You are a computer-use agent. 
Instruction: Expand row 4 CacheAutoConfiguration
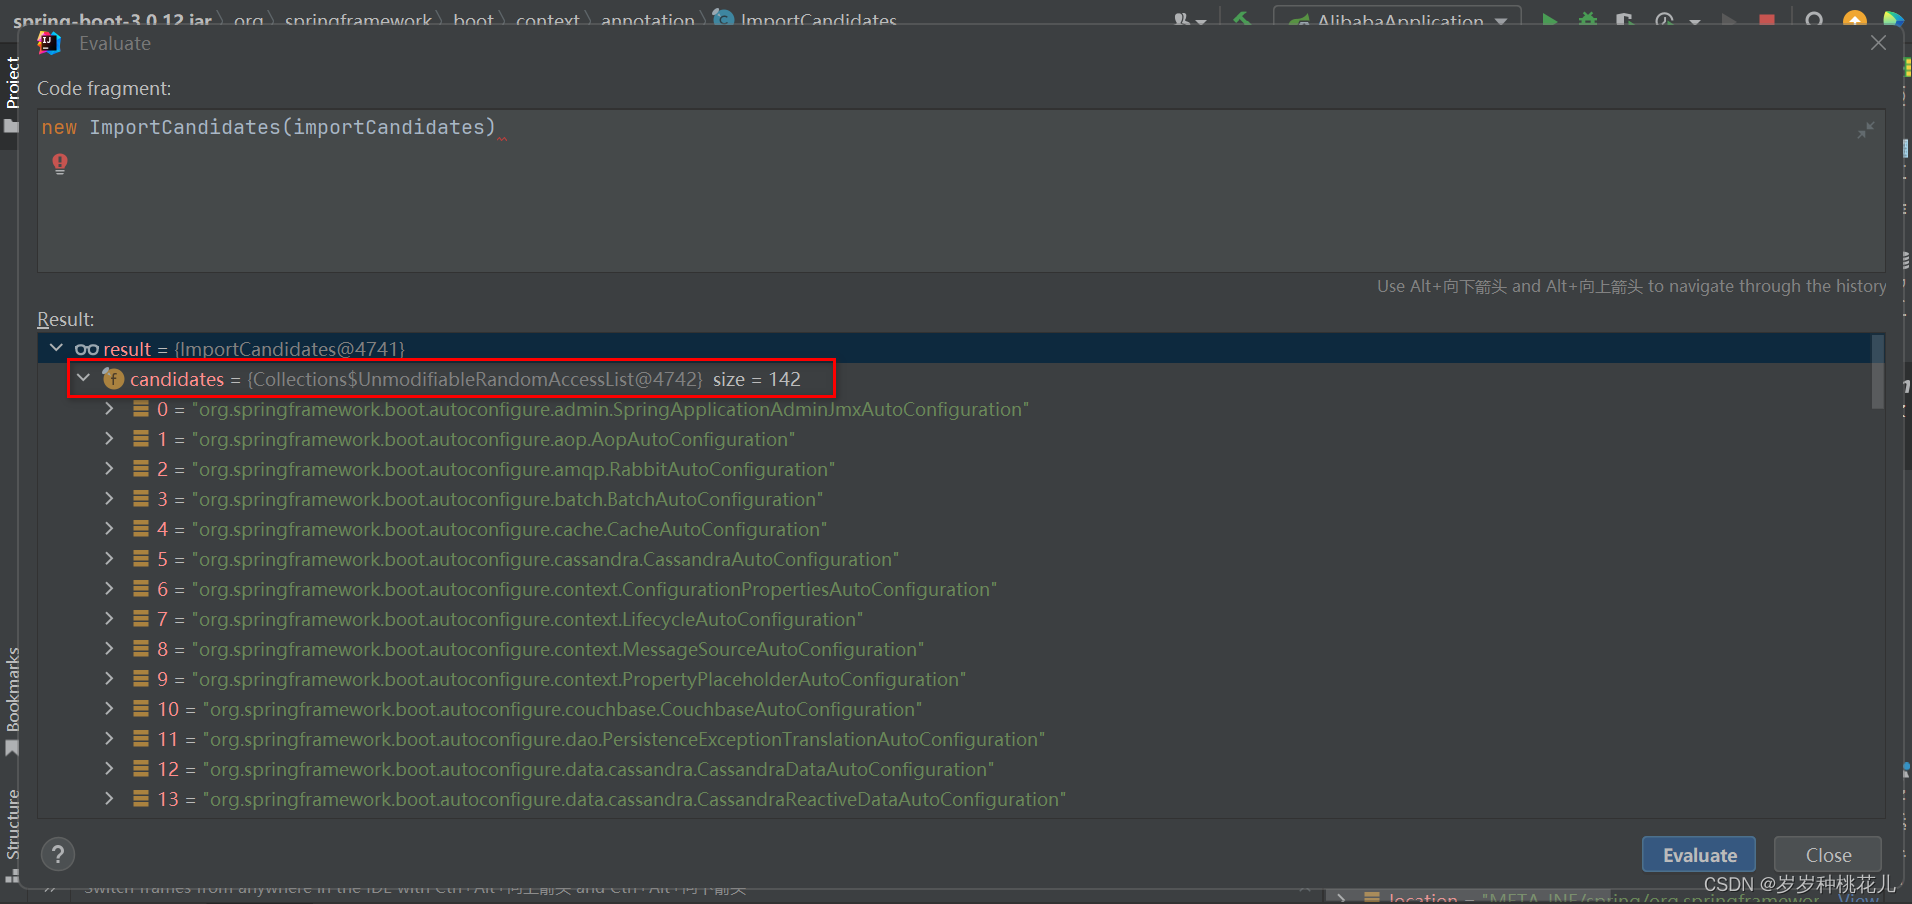(109, 529)
